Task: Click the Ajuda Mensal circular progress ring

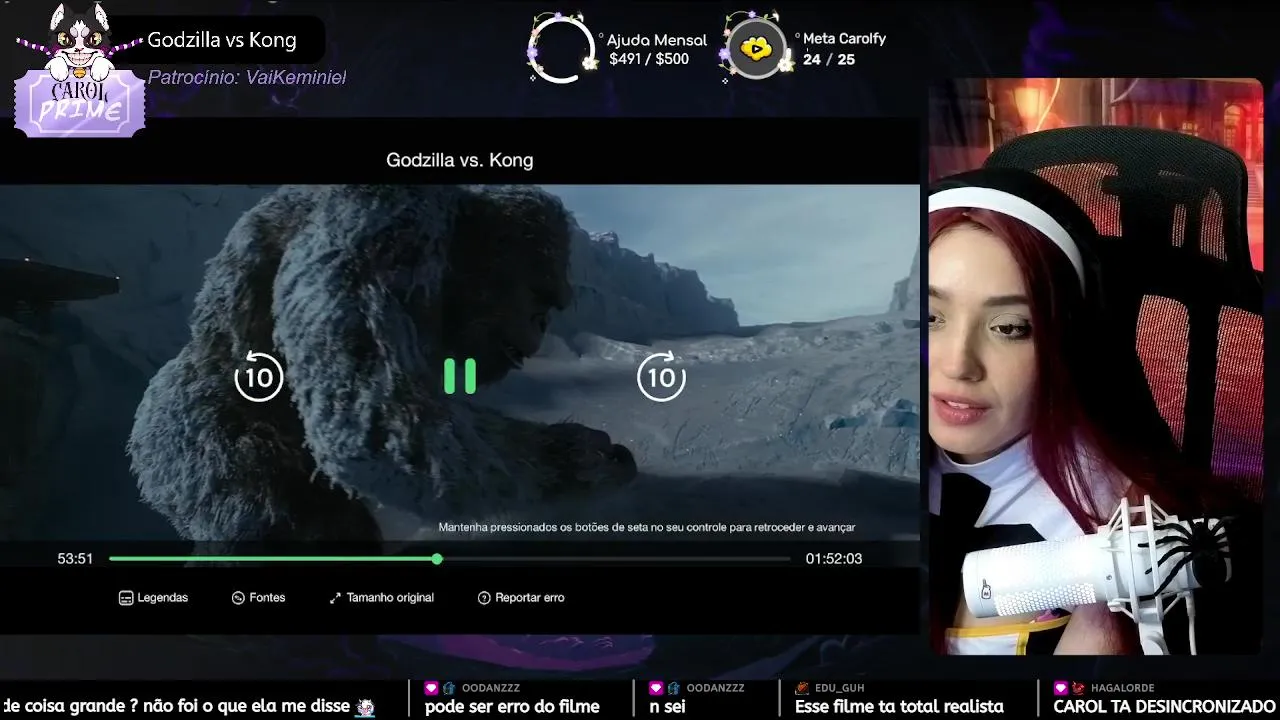Action: click(x=561, y=48)
